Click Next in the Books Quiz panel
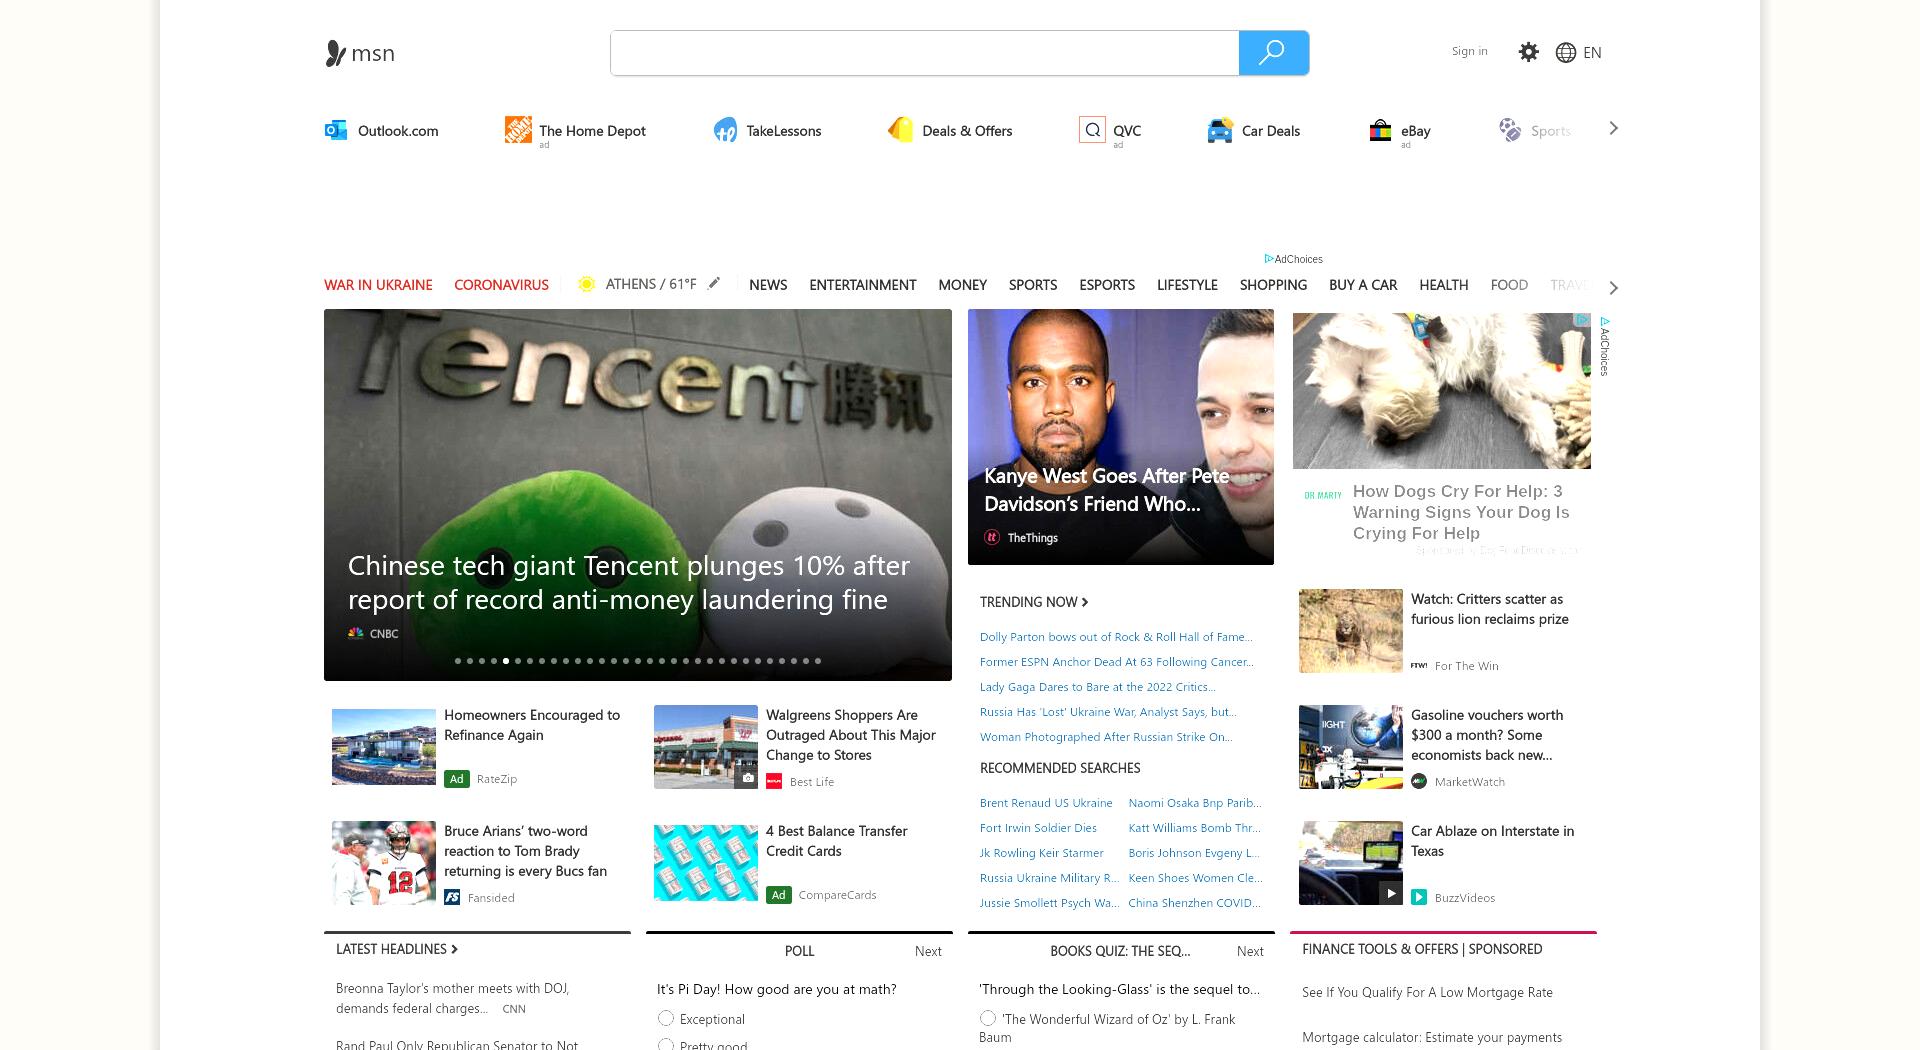Image resolution: width=1920 pixels, height=1050 pixels. click(1250, 951)
